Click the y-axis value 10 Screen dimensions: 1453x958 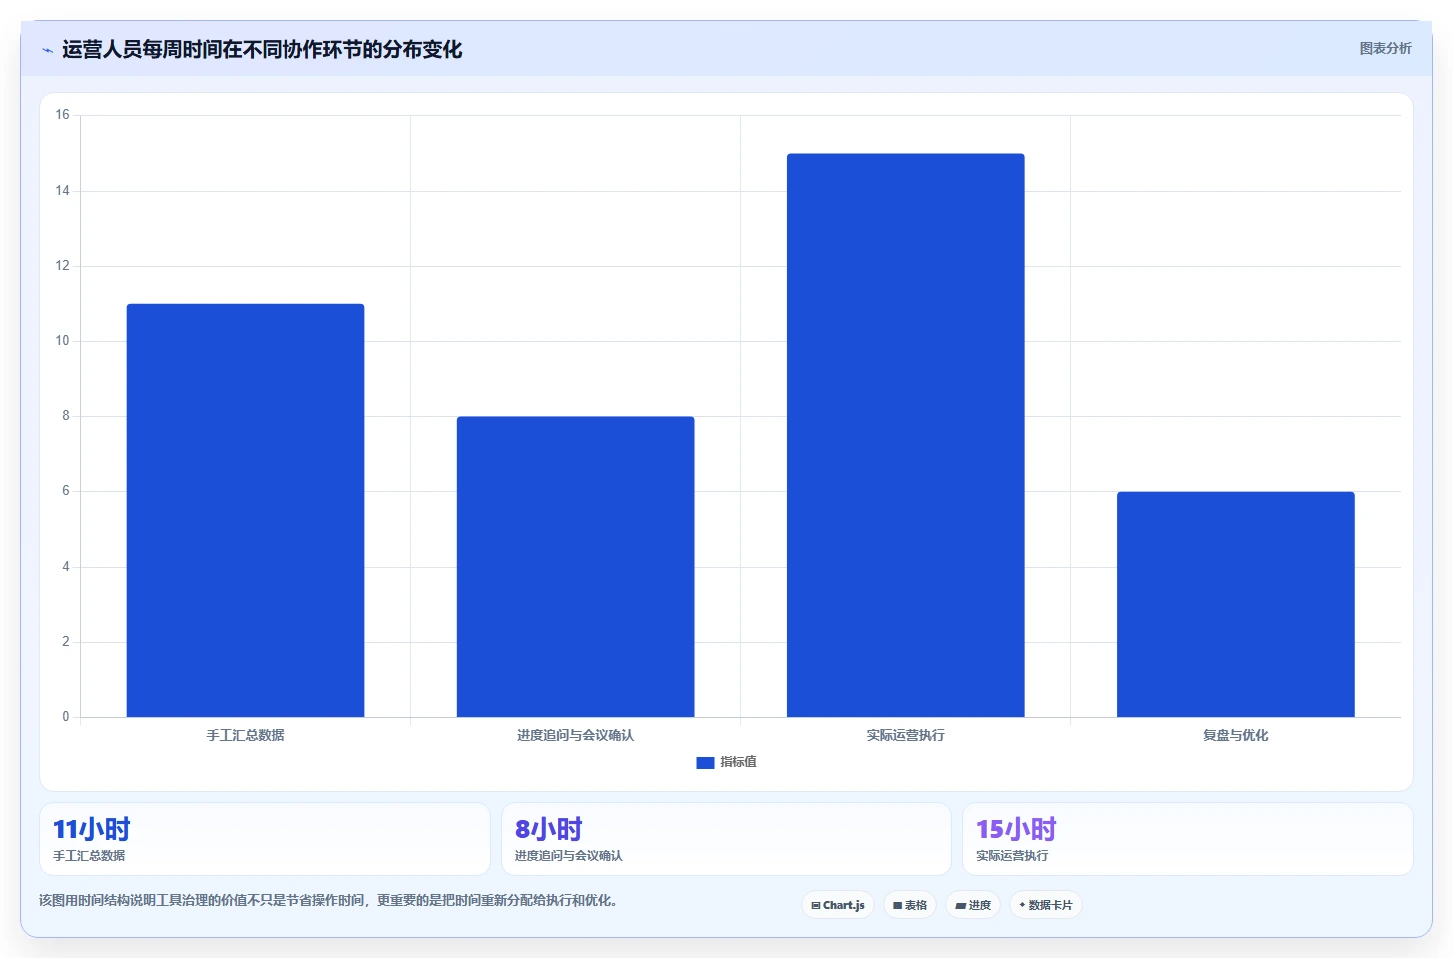tap(62, 341)
